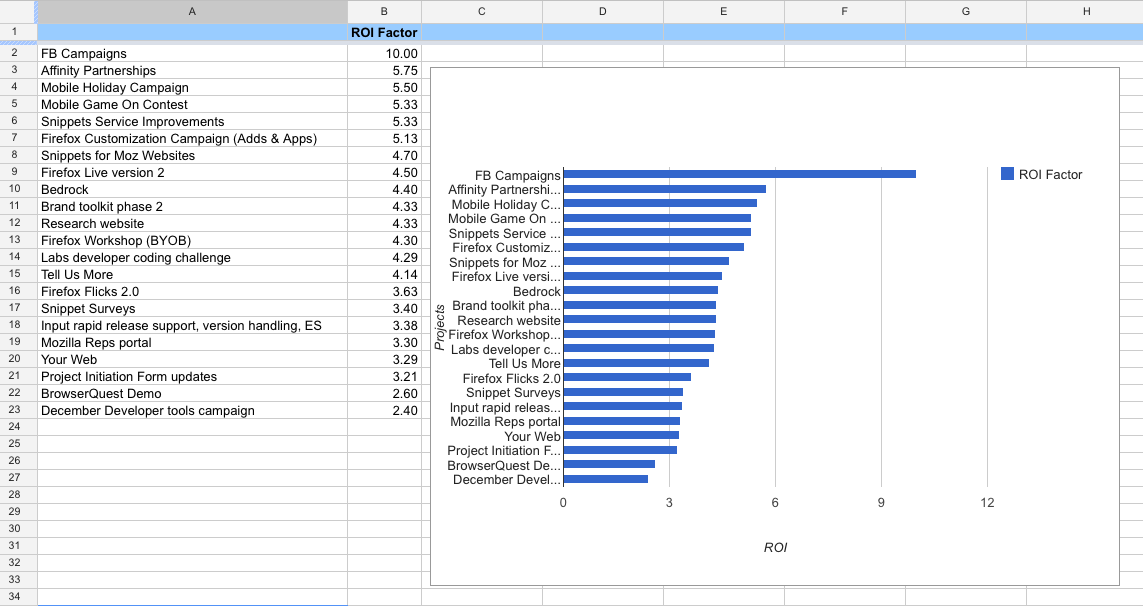Click the 2.40 value for December Developer tools campaign

pyautogui.click(x=384, y=411)
